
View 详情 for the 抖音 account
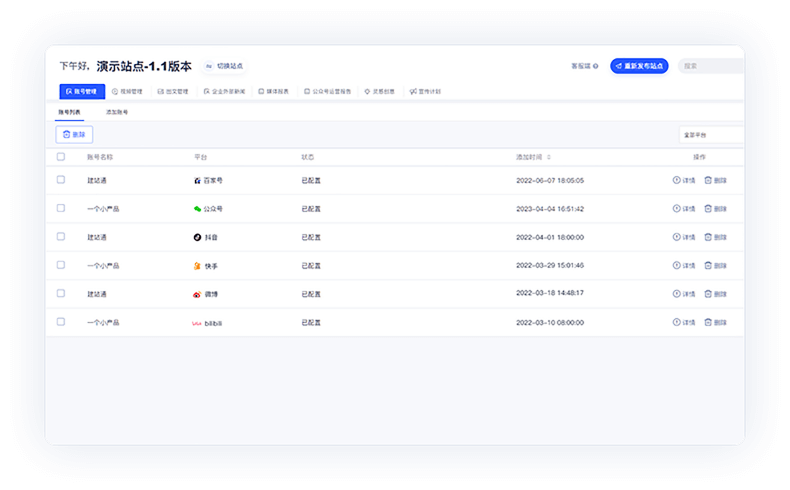point(684,237)
